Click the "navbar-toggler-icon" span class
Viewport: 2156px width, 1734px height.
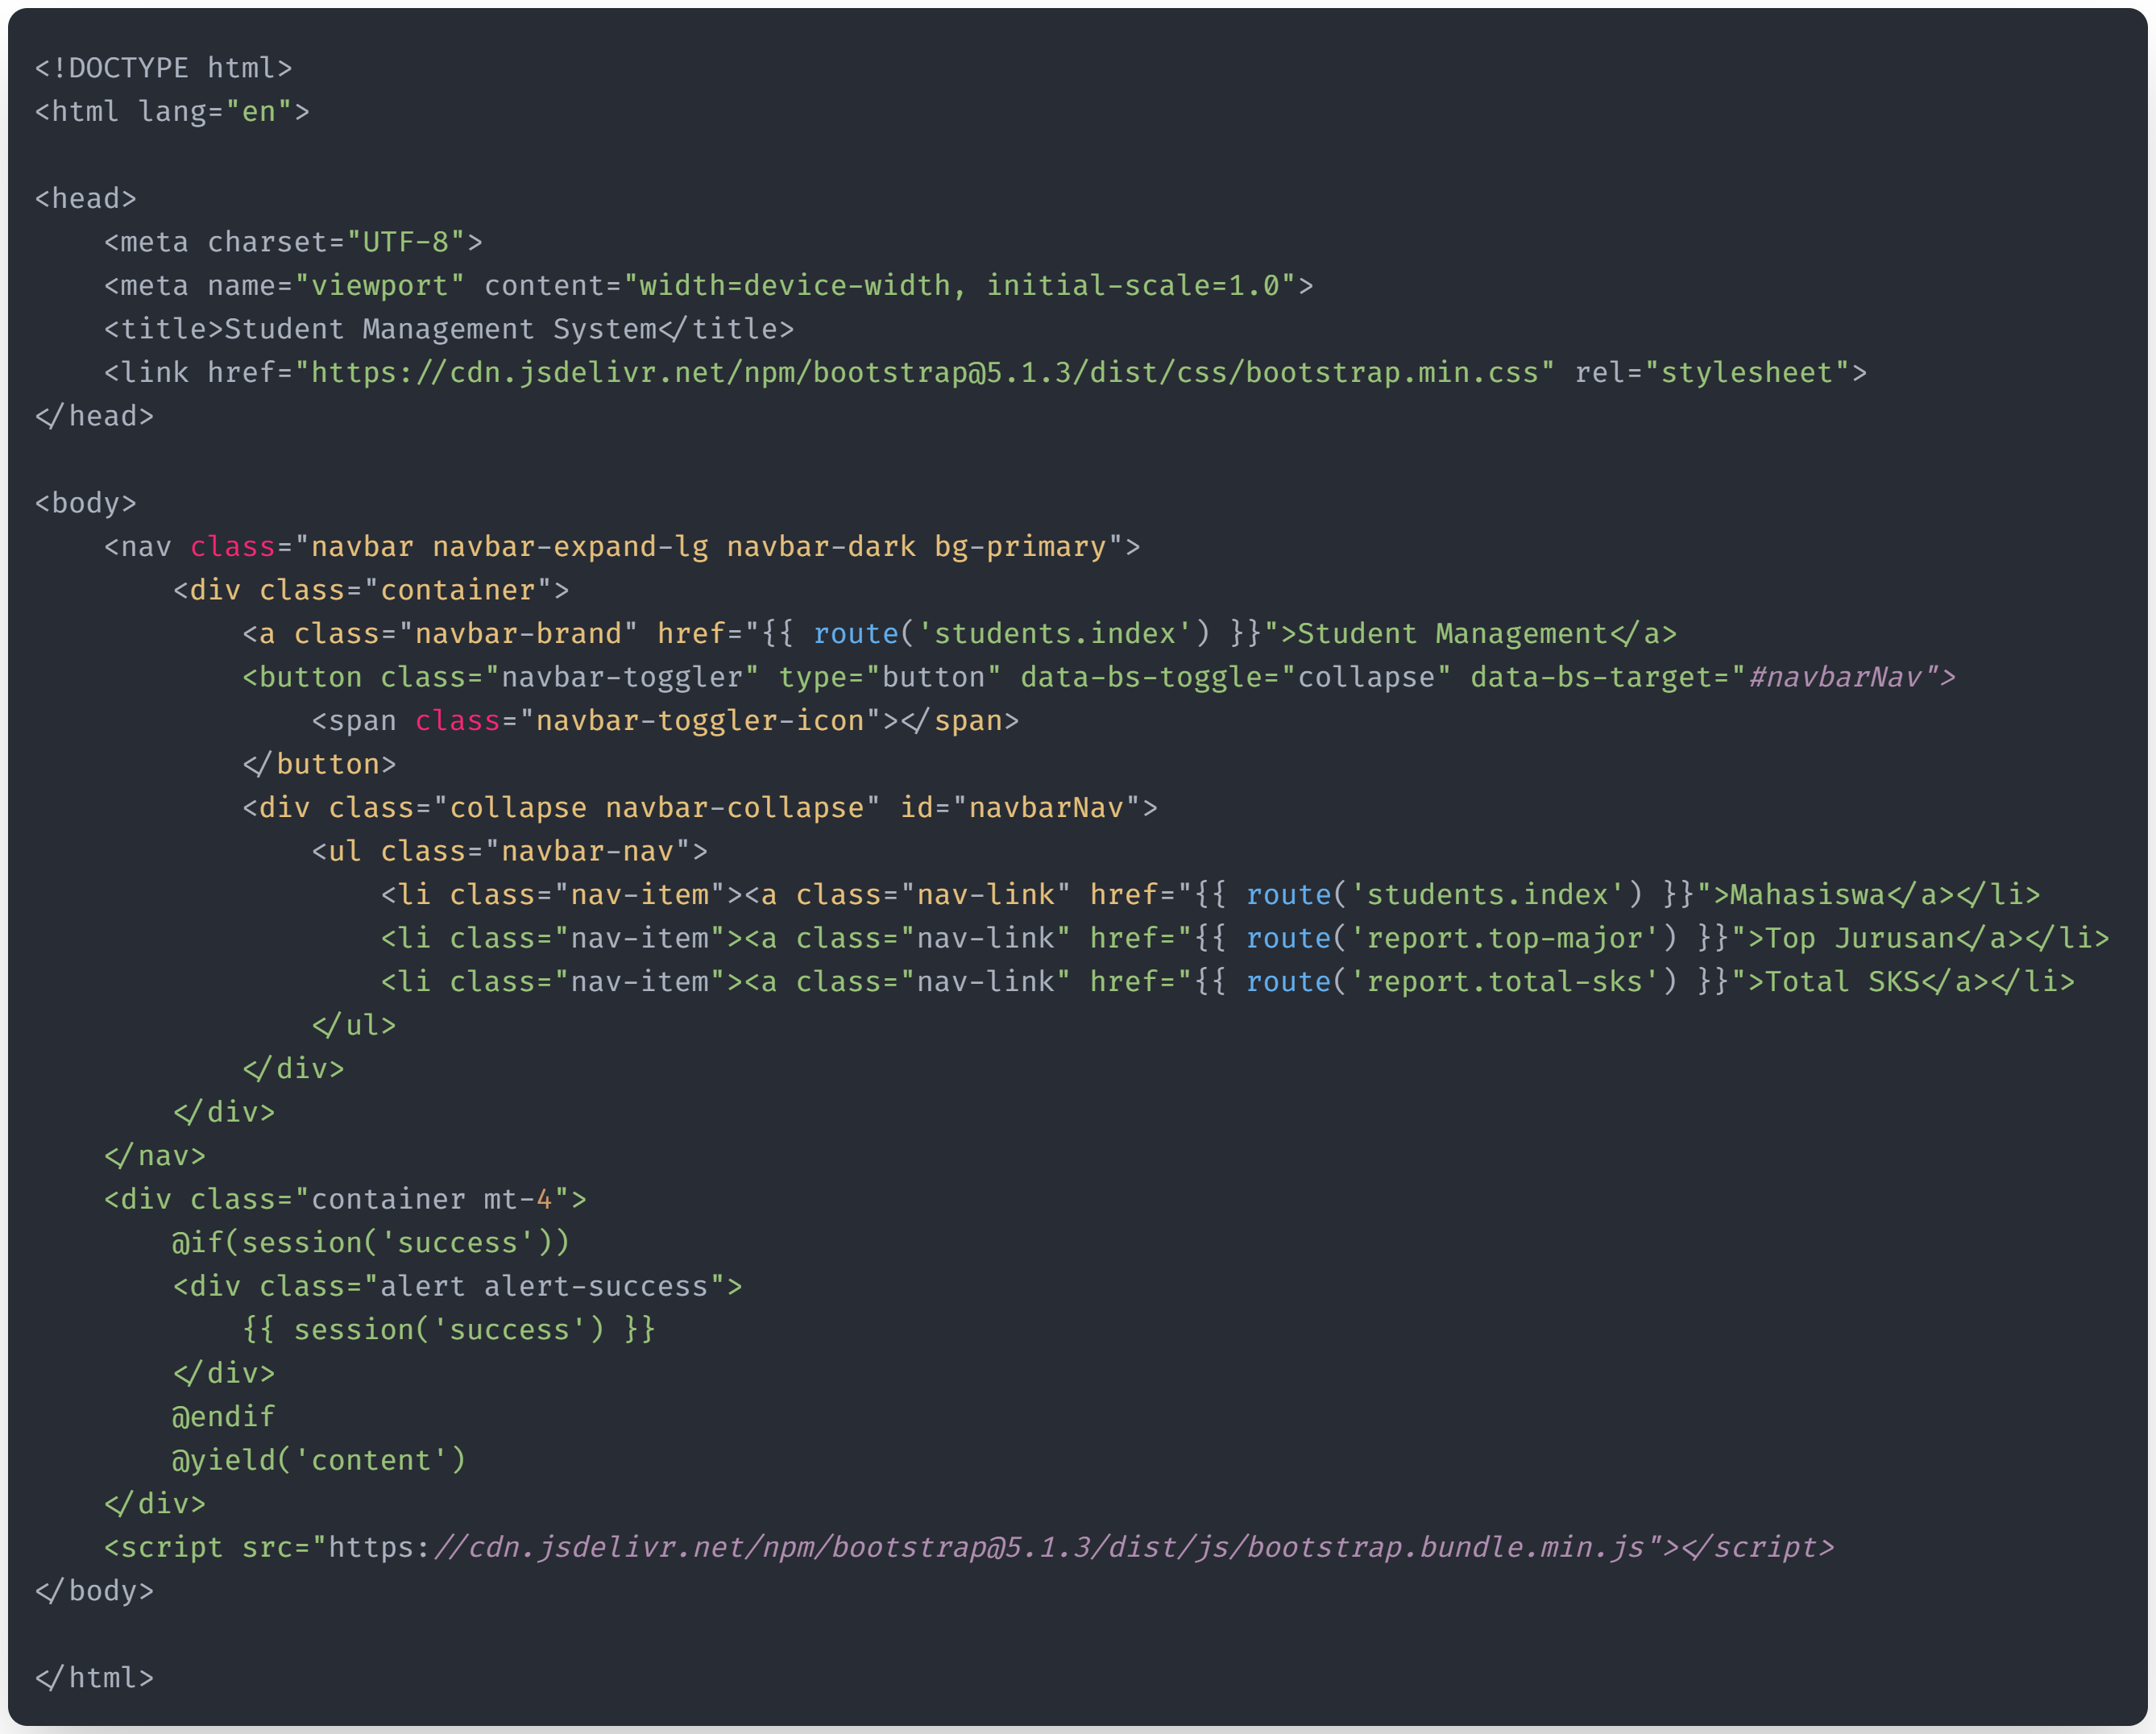700,720
